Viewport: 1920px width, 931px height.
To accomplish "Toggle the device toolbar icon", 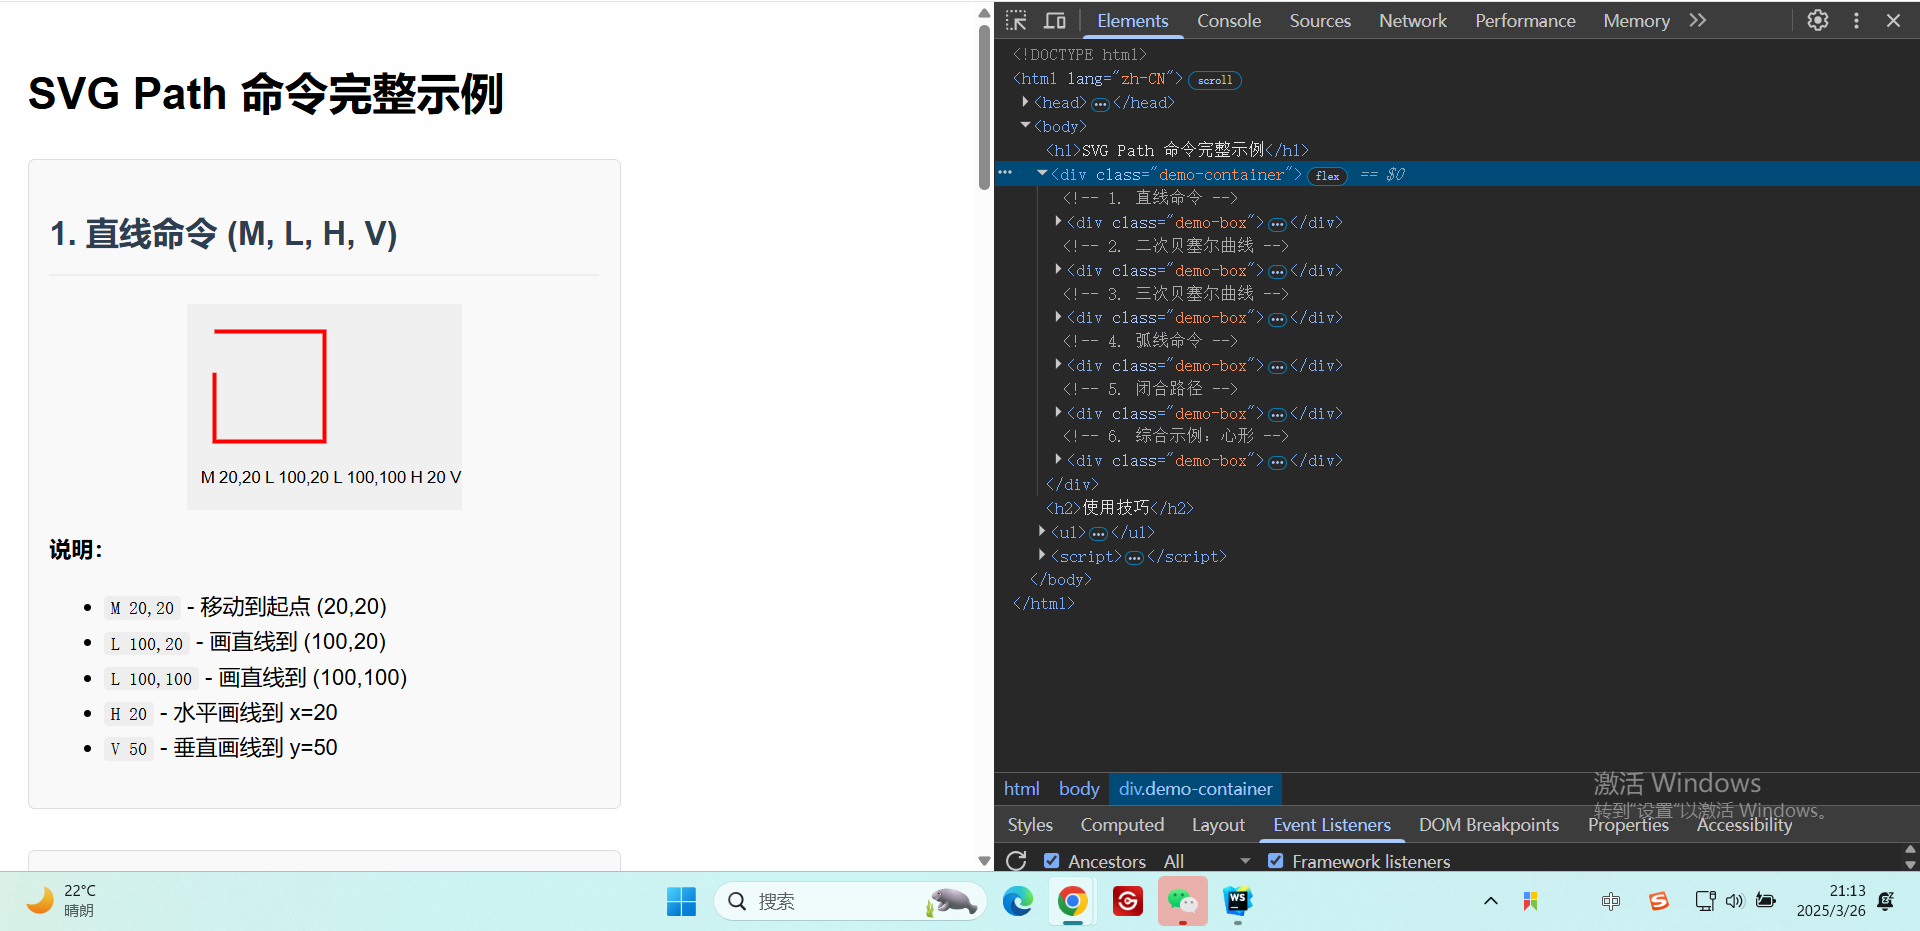I will [x=1055, y=20].
